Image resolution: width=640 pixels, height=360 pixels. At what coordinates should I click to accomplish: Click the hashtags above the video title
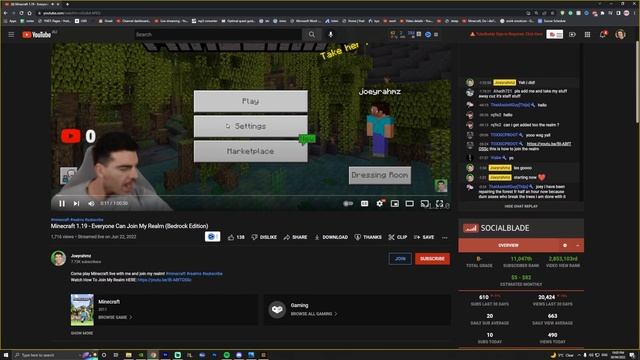[x=77, y=220]
